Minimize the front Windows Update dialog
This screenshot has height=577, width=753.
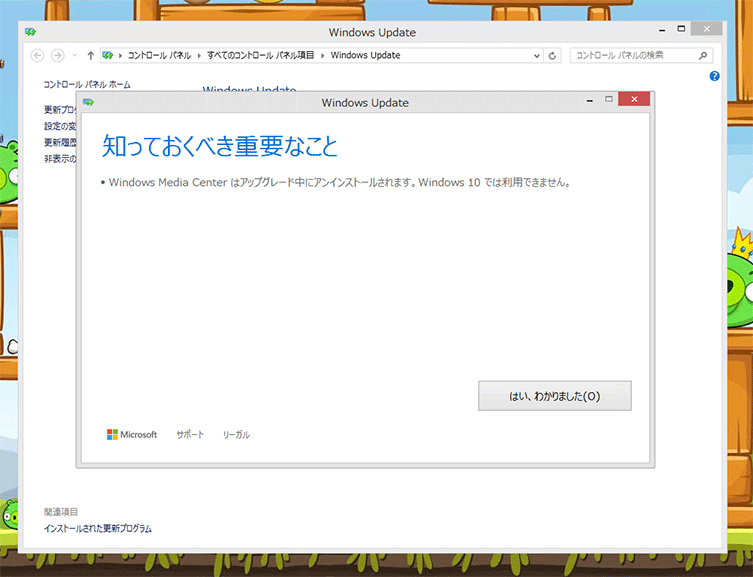(590, 100)
